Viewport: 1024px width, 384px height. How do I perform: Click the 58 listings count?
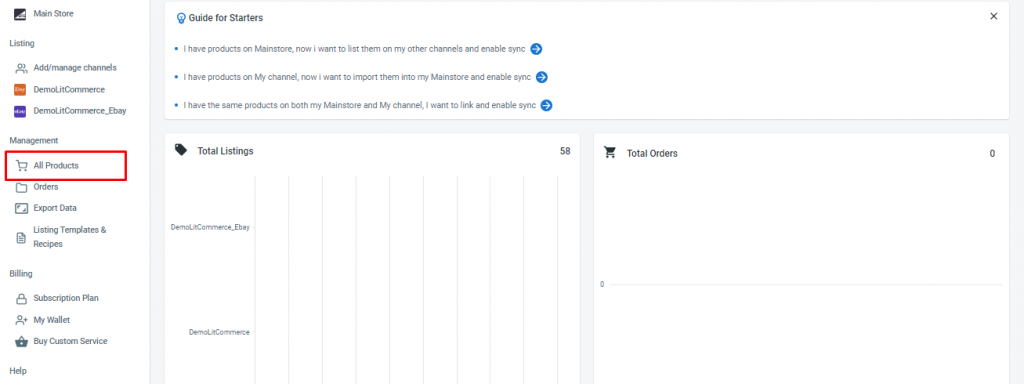tap(565, 152)
